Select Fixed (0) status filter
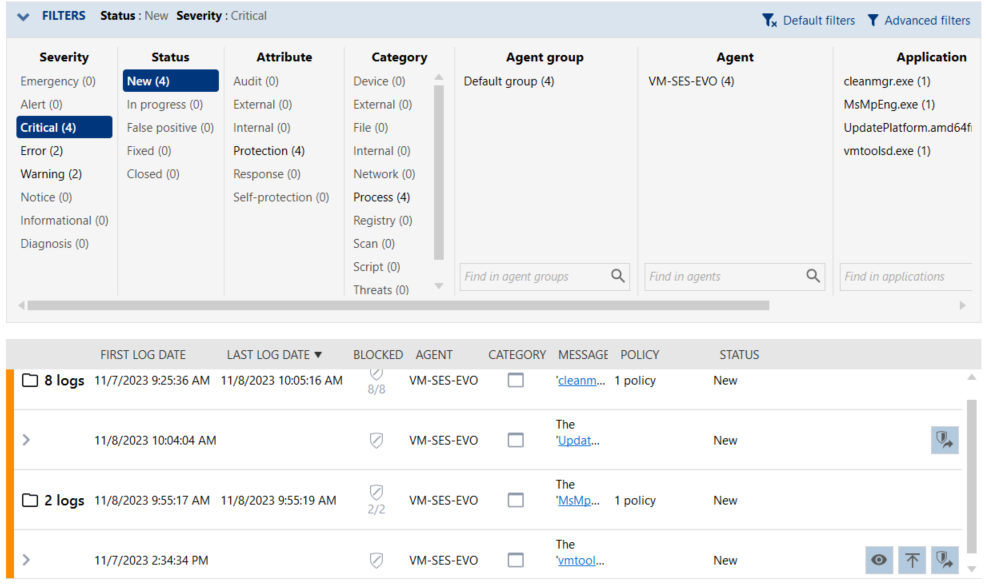 click(149, 151)
